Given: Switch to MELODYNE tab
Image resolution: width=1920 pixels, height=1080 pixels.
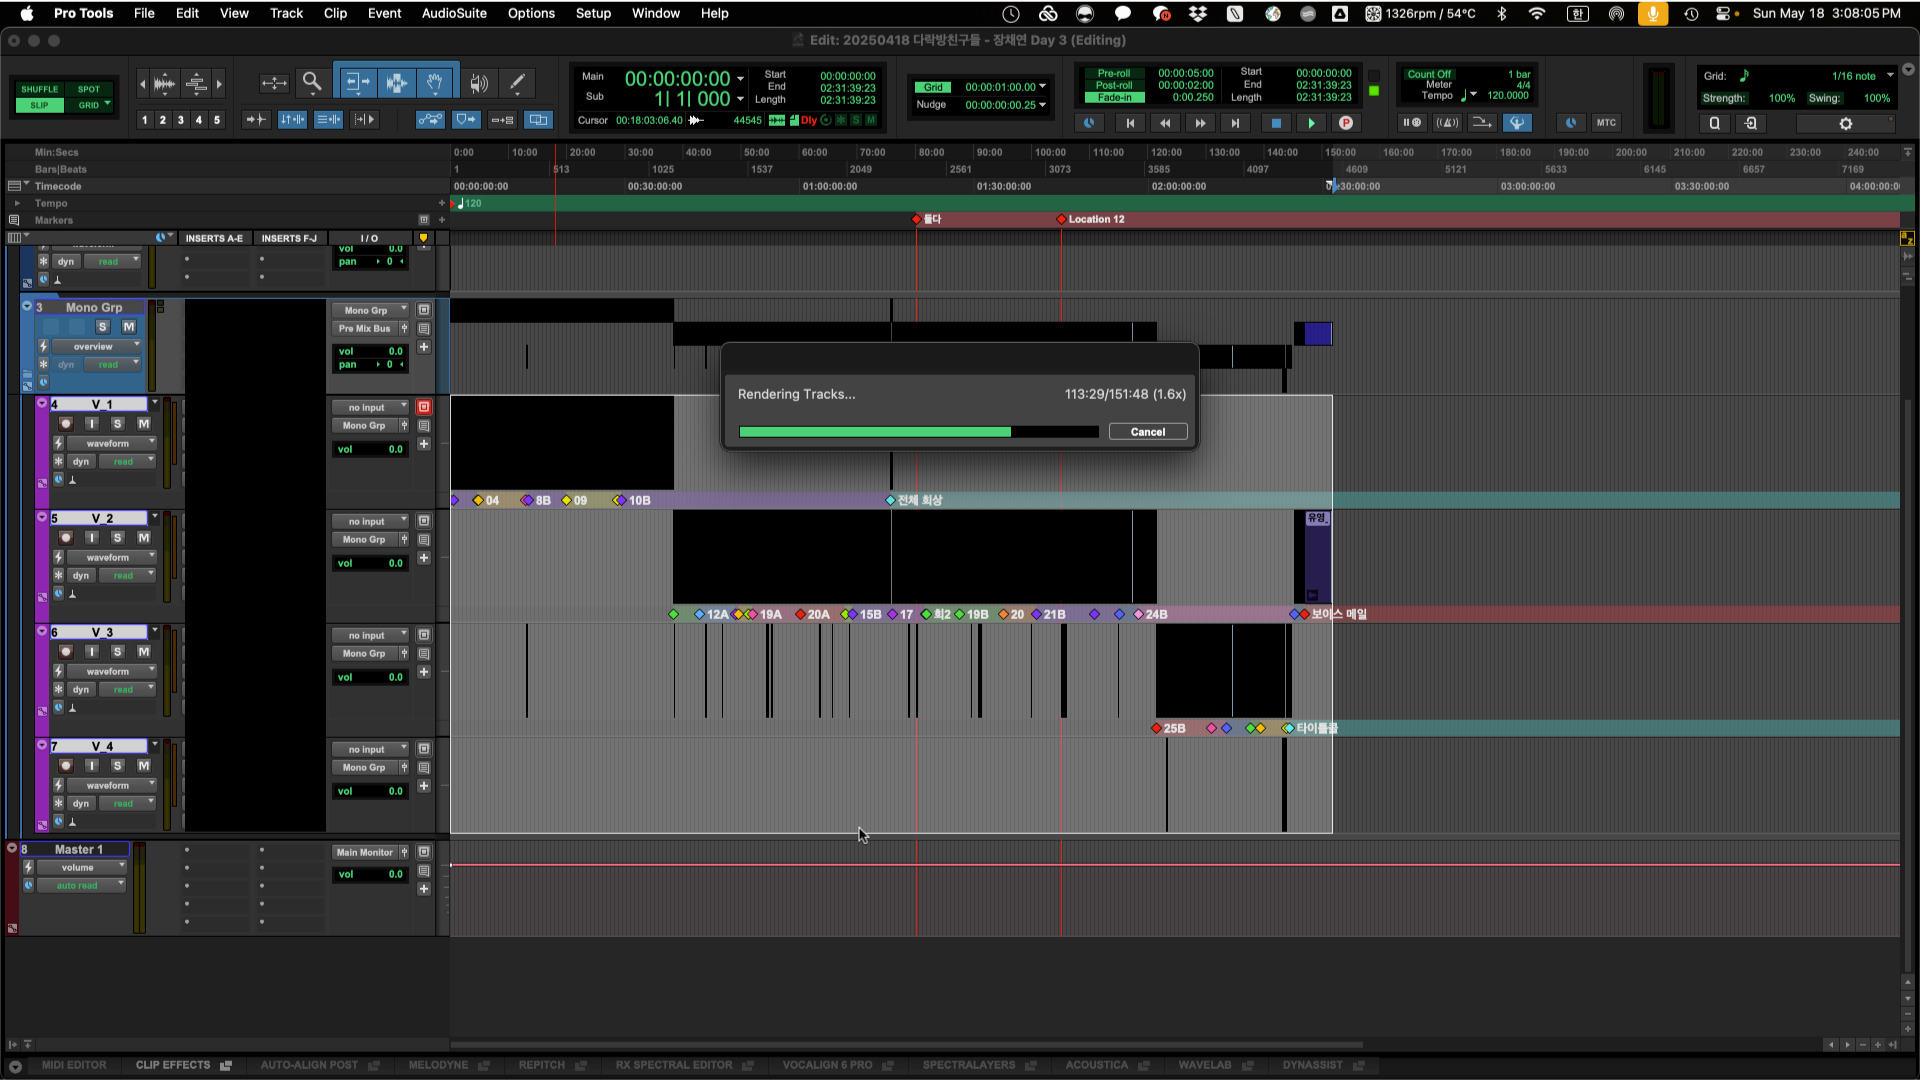Looking at the screenshot, I should point(438,1066).
